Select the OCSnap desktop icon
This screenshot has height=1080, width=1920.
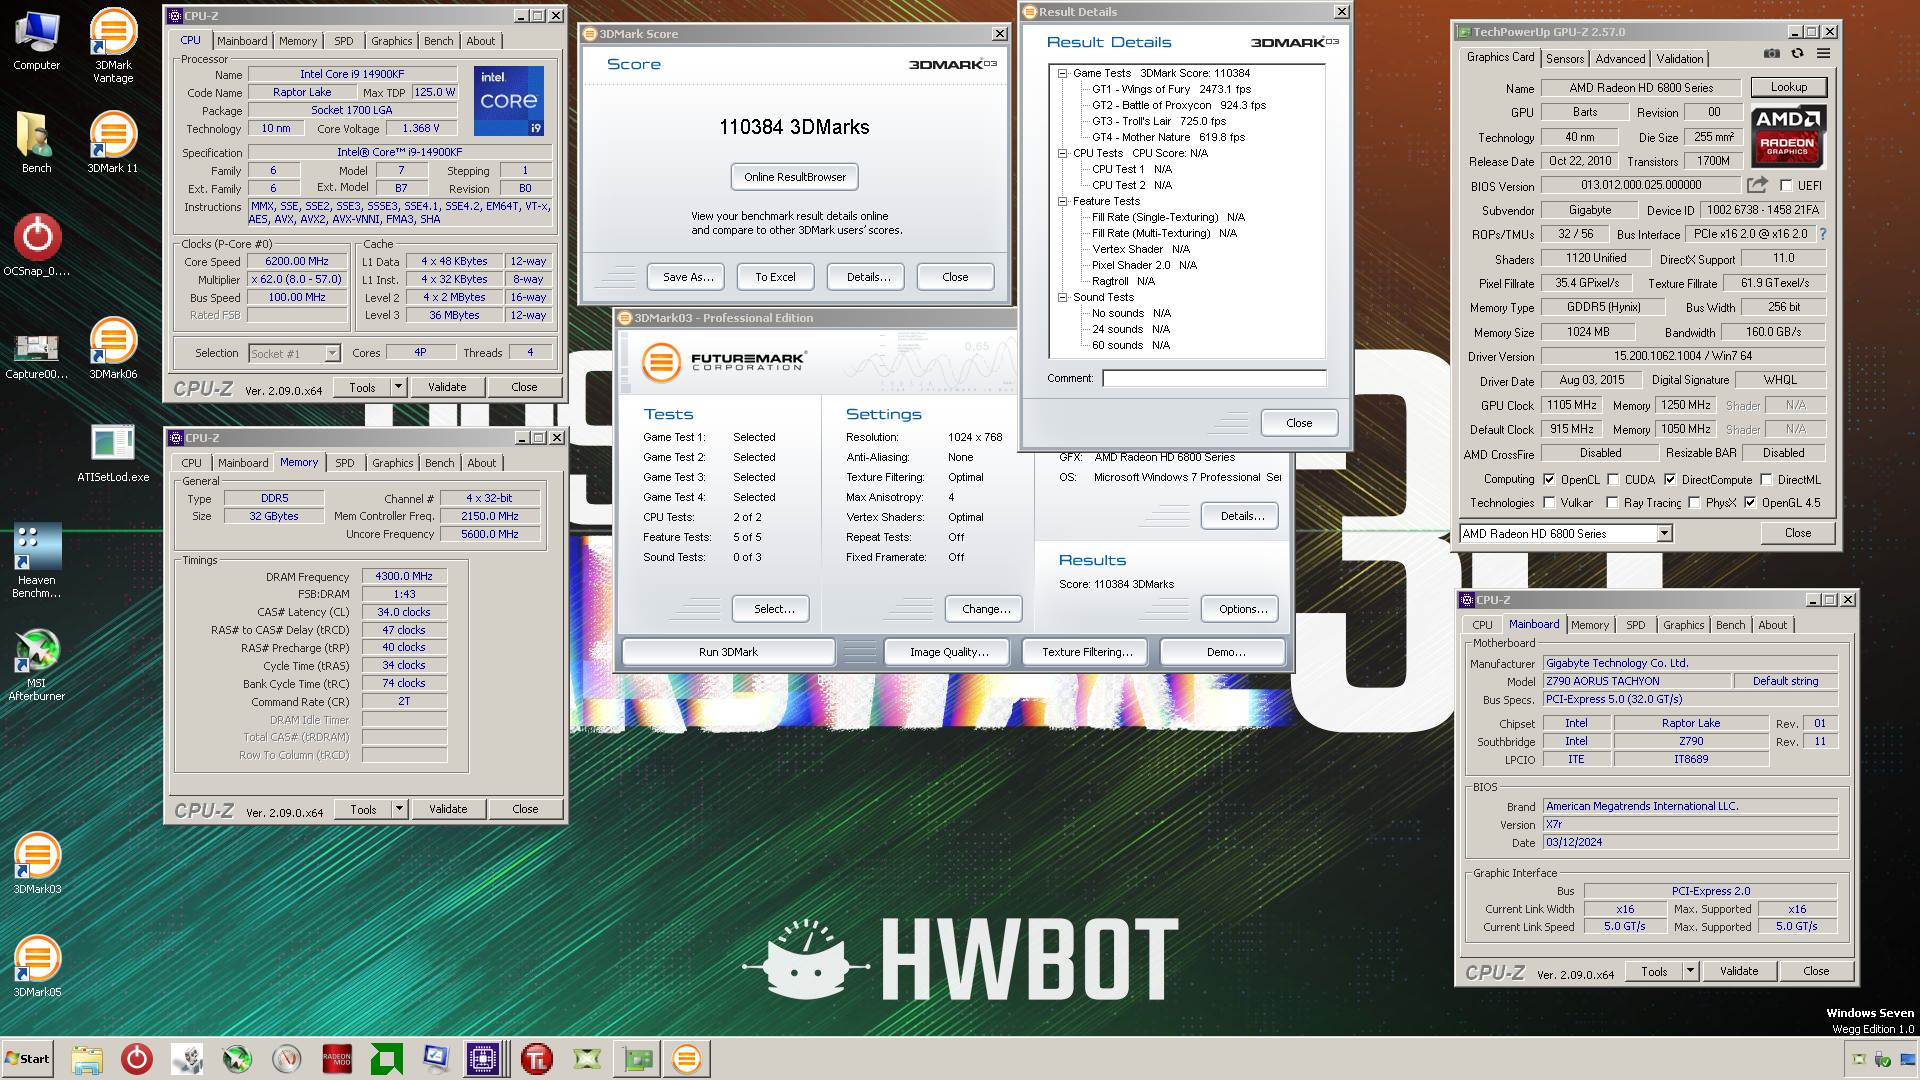click(37, 246)
